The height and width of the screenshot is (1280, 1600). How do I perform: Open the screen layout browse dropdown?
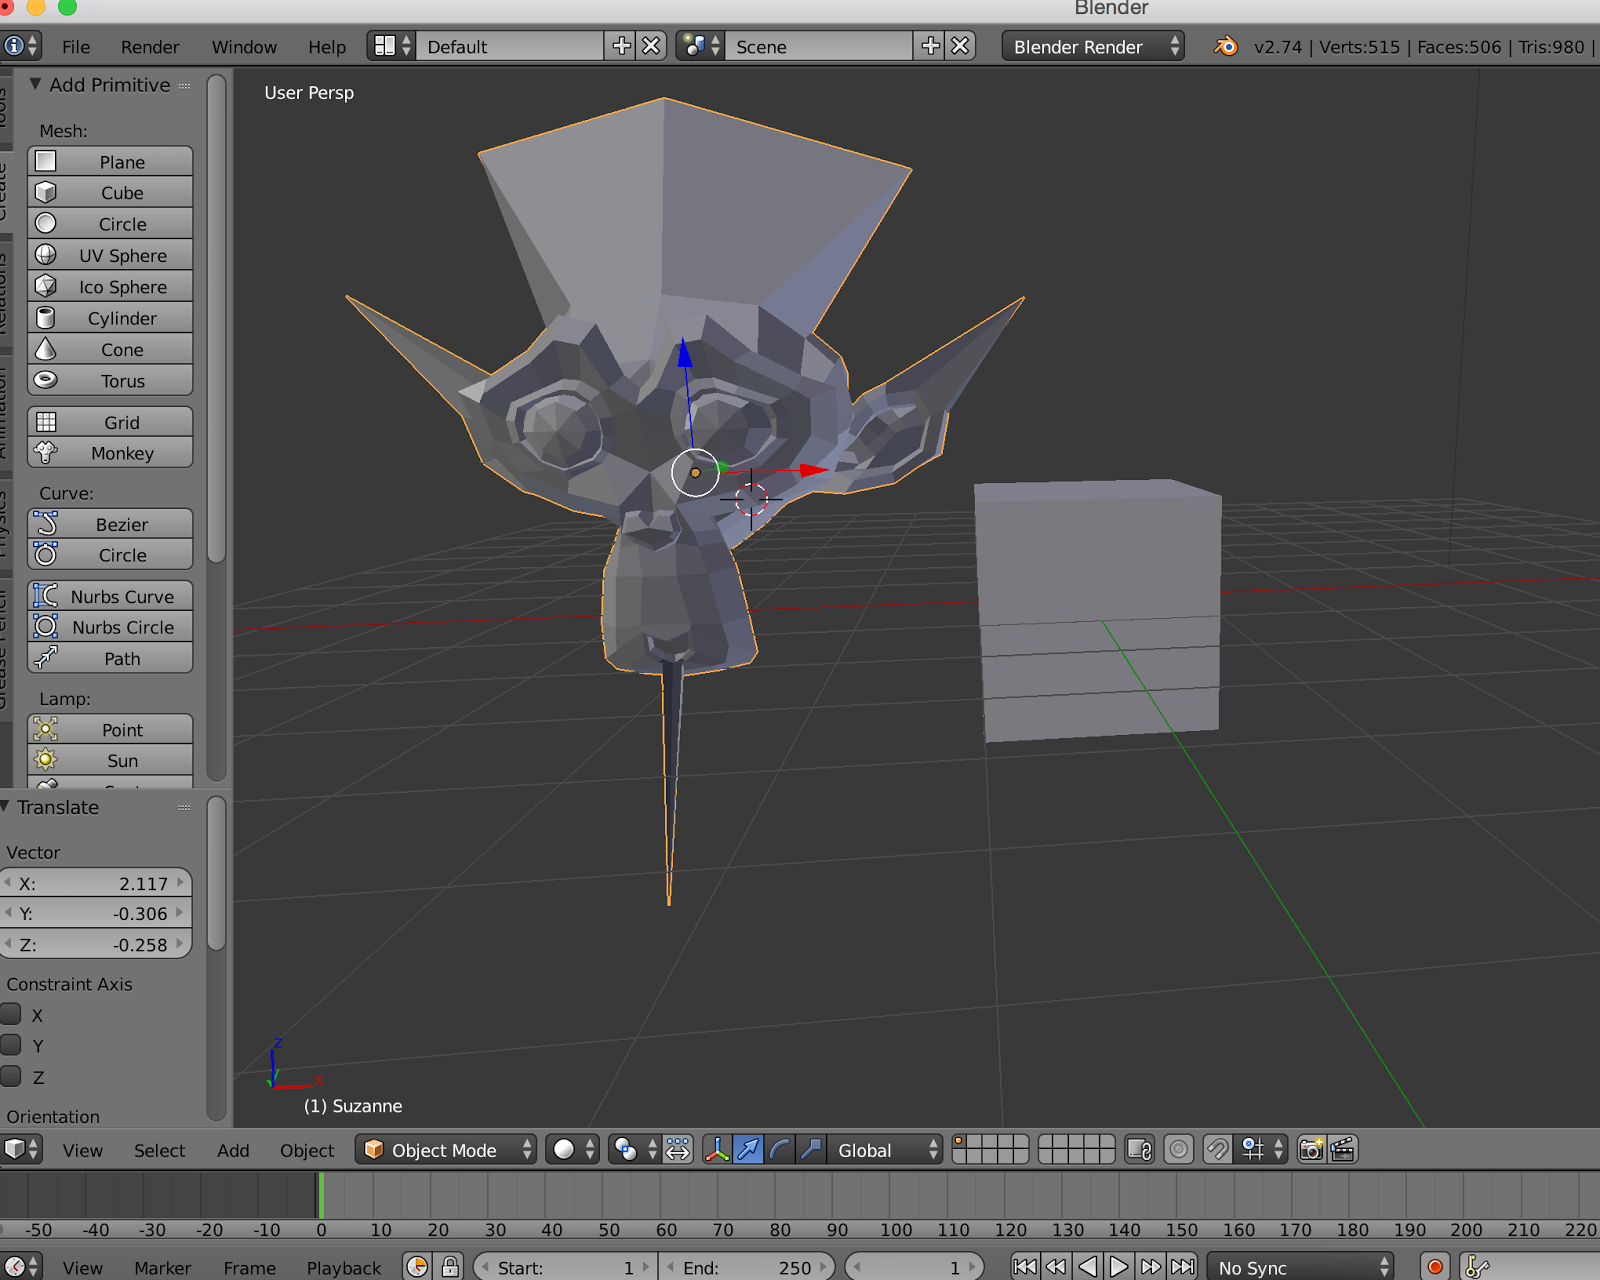coord(391,46)
